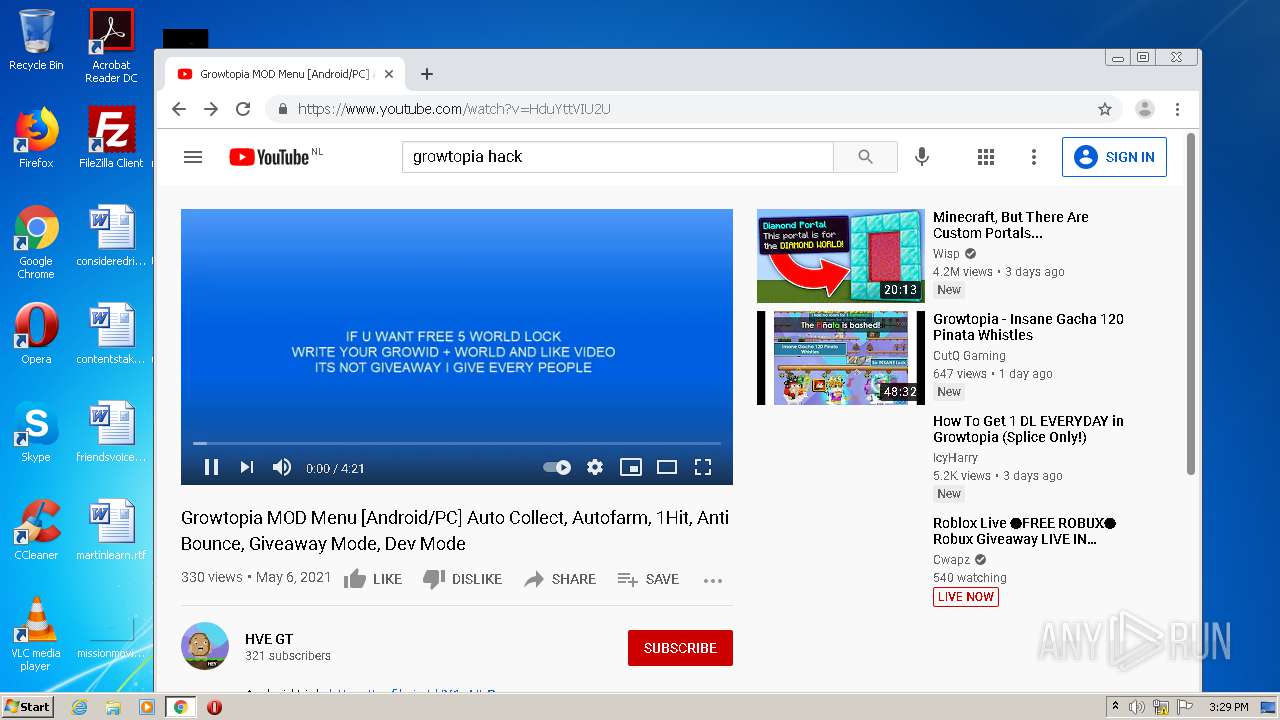Open media player taskbar icon
The height and width of the screenshot is (720, 1280).
(147, 707)
